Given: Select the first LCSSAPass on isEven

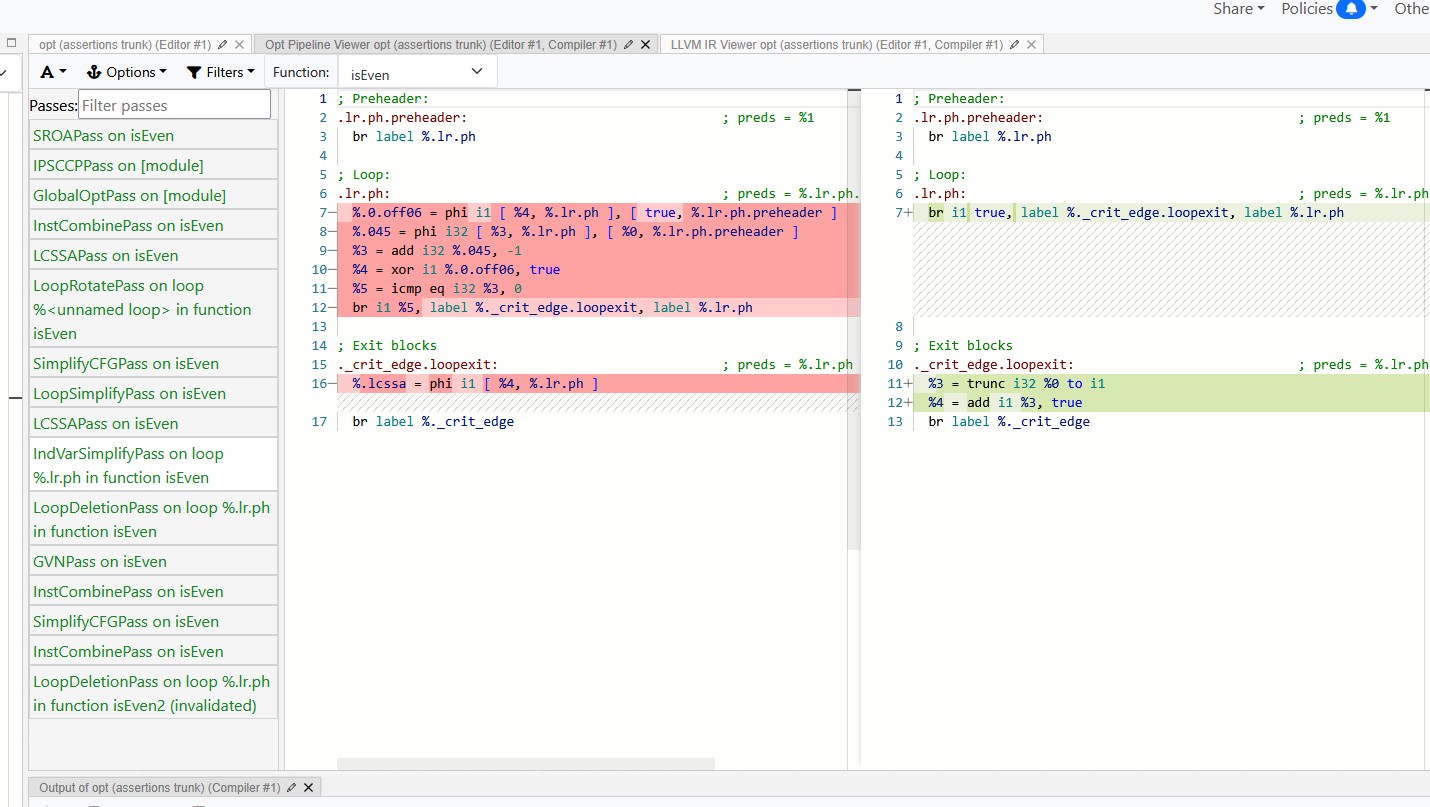Looking at the screenshot, I should pos(153,256).
